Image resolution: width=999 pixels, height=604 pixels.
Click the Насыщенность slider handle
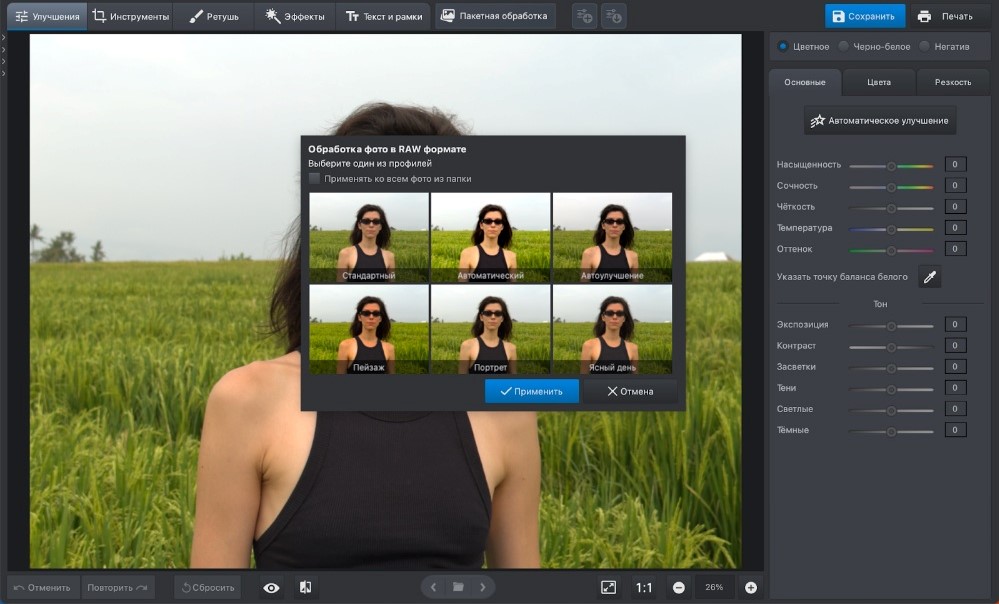pyautogui.click(x=891, y=165)
